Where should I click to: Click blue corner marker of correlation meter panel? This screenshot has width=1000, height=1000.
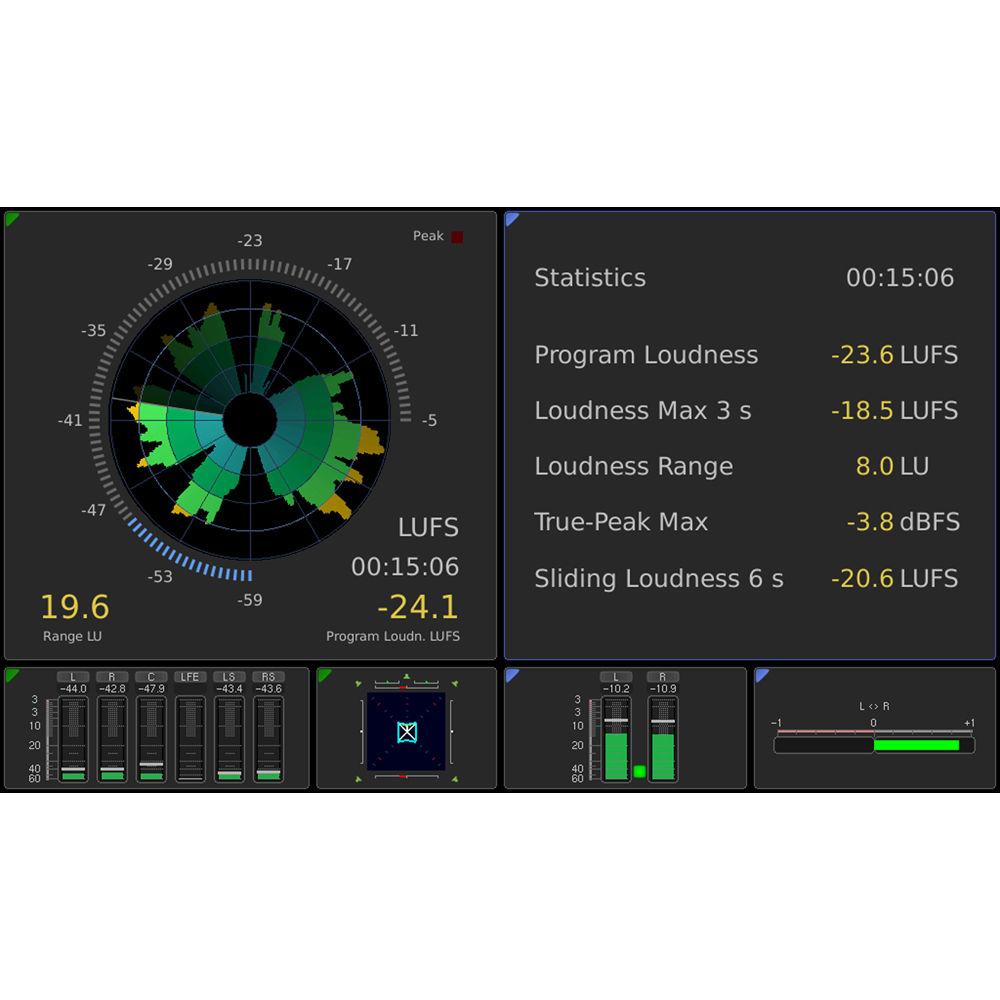(761, 675)
